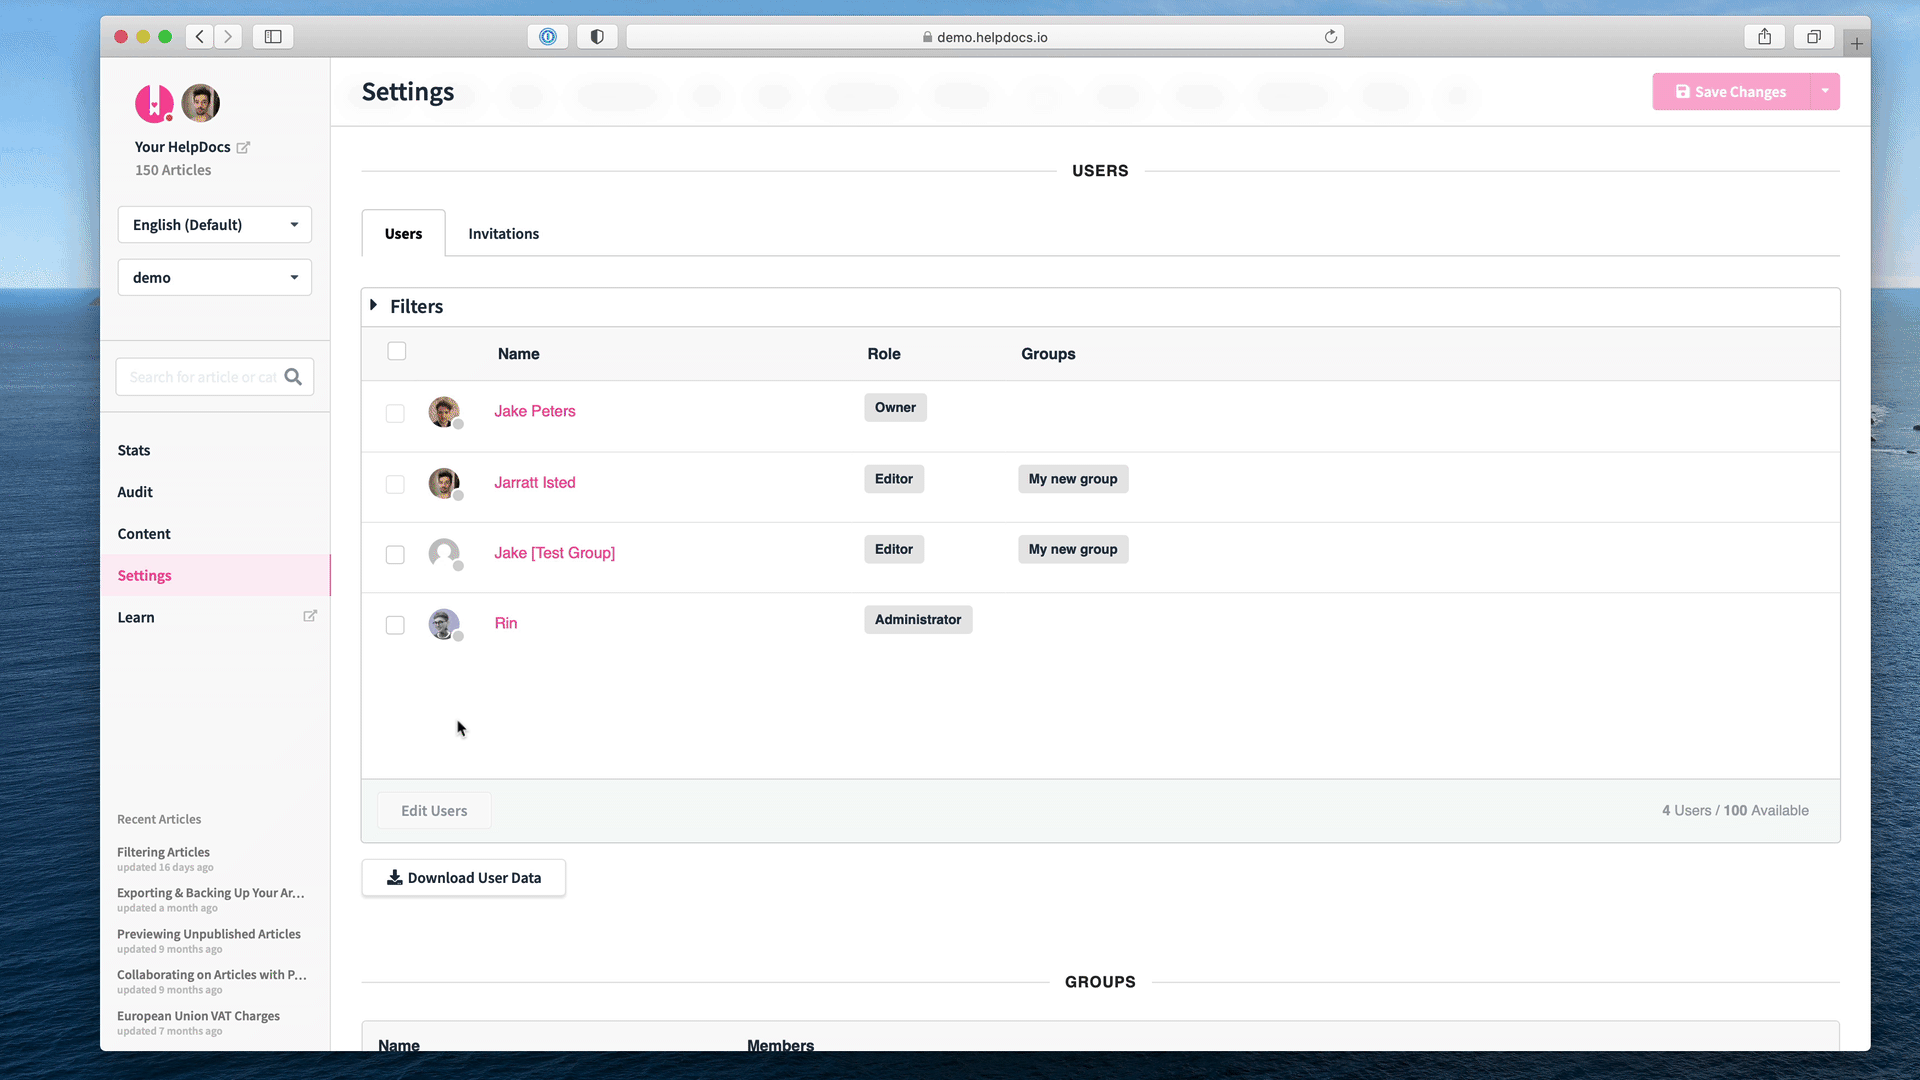Click Administrator role badge
This screenshot has height=1080, width=1920.
[918, 620]
